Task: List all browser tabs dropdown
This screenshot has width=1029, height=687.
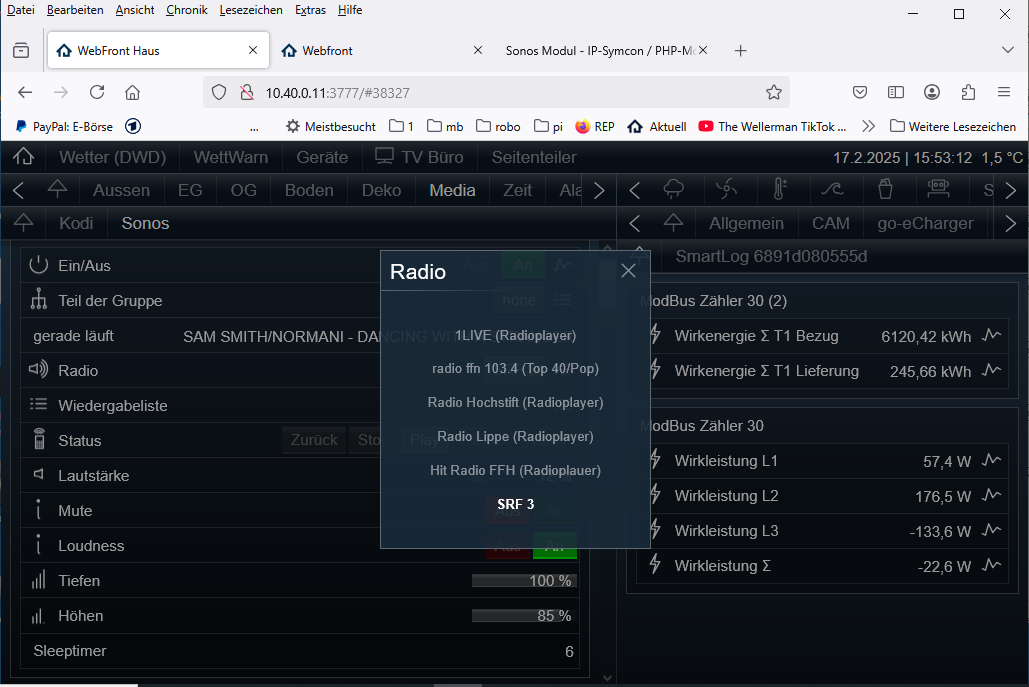Action: [x=1008, y=50]
